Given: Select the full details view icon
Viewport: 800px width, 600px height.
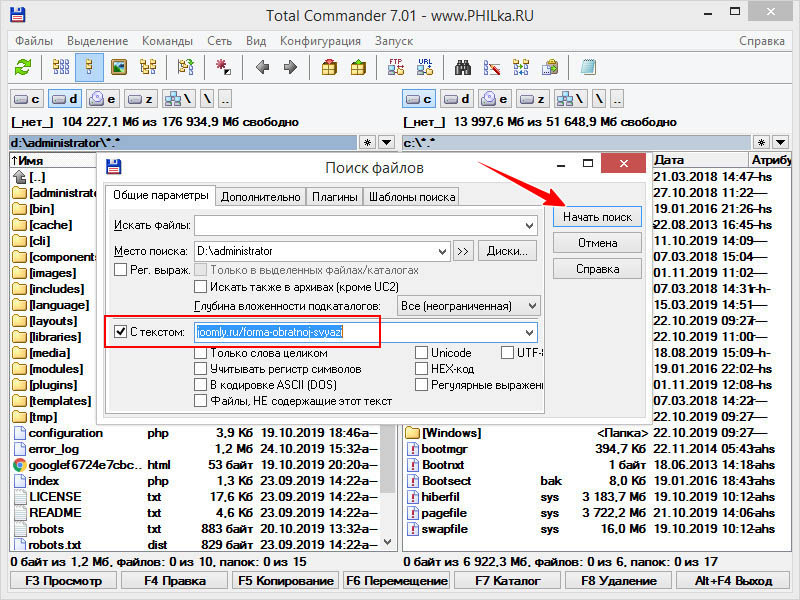Looking at the screenshot, I should (89, 67).
